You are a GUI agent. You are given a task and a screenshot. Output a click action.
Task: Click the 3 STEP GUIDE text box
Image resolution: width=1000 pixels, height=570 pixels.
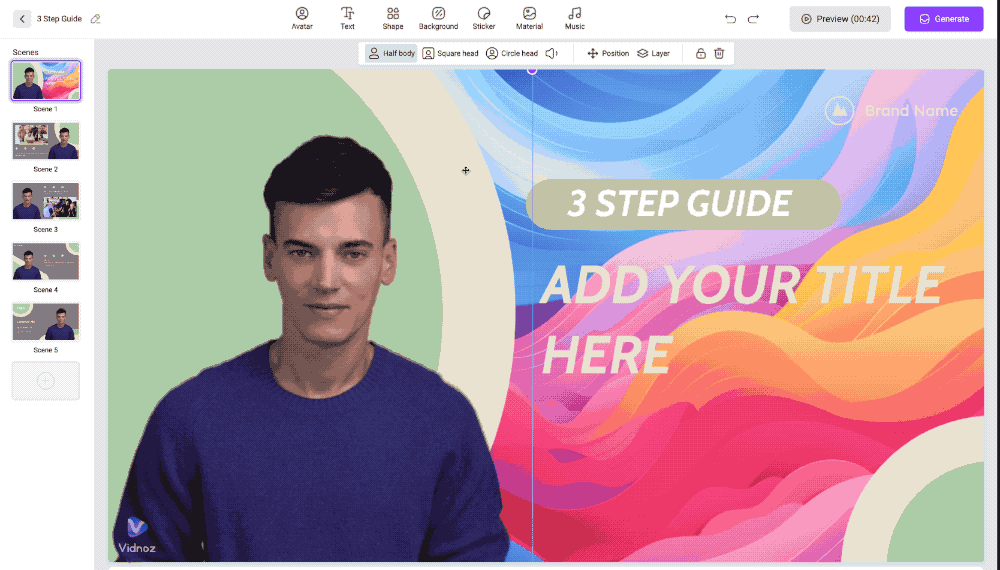click(683, 204)
